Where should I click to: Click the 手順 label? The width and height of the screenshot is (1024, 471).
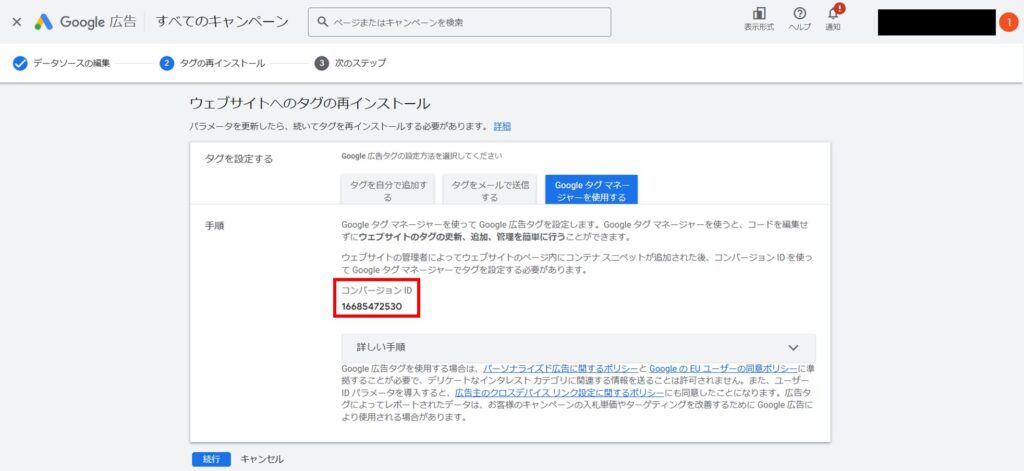214,226
